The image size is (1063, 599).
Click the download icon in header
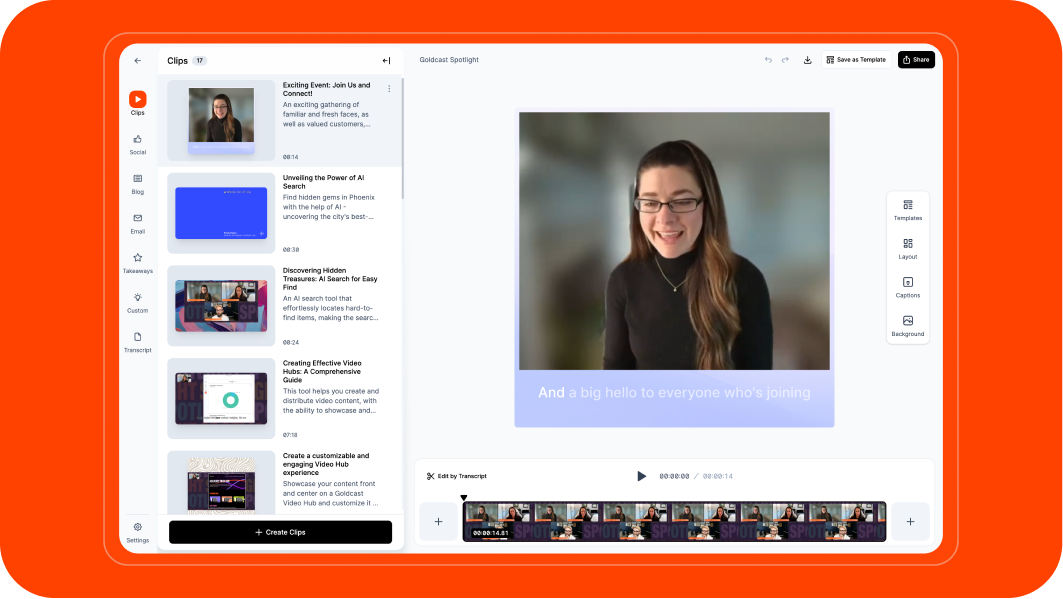click(x=807, y=60)
